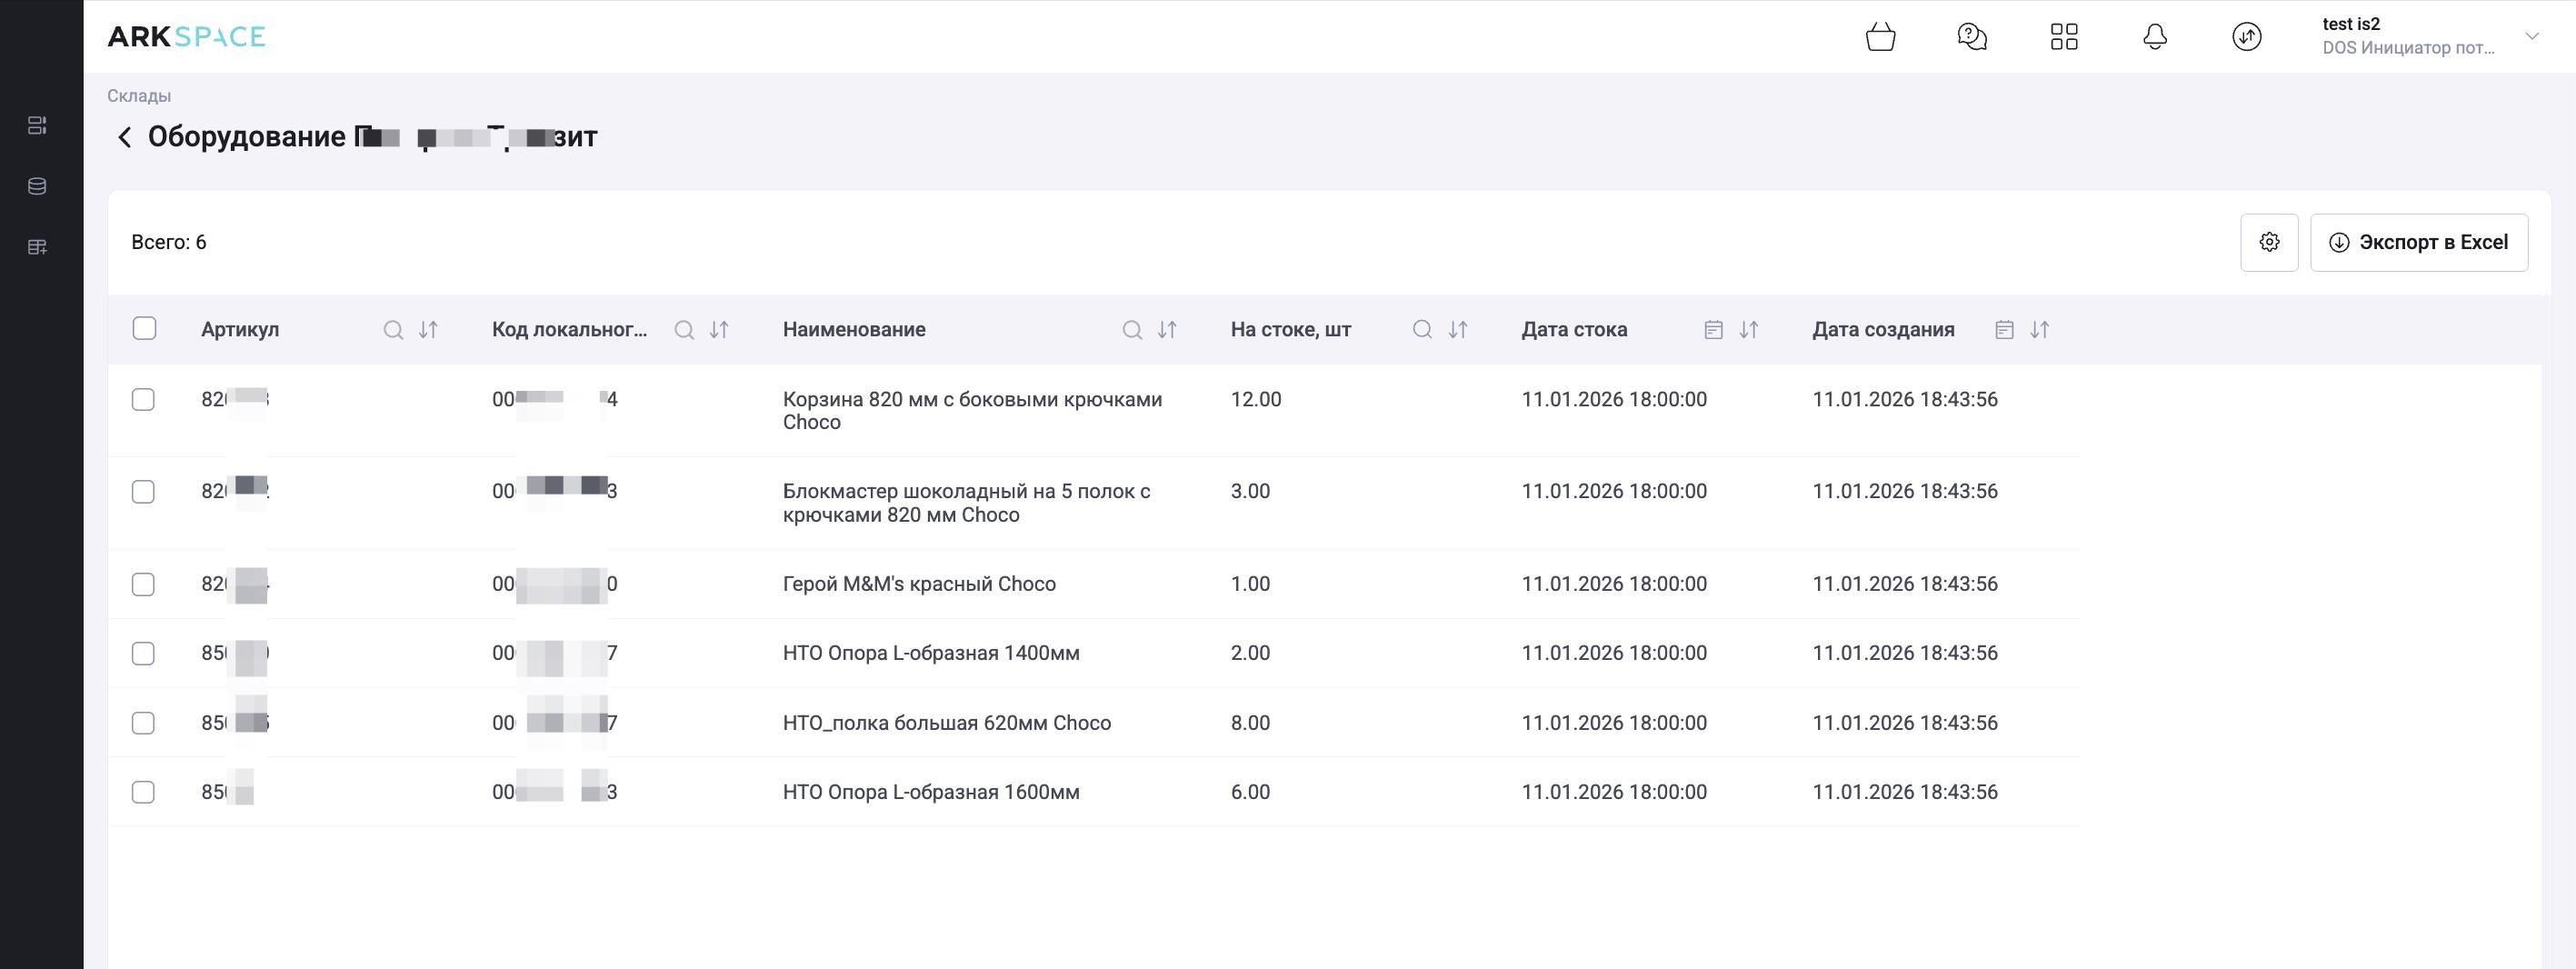Select the НТО Опора L-образная 1600мм row checkbox
Image resolution: width=2576 pixels, height=969 pixels.
(143, 792)
